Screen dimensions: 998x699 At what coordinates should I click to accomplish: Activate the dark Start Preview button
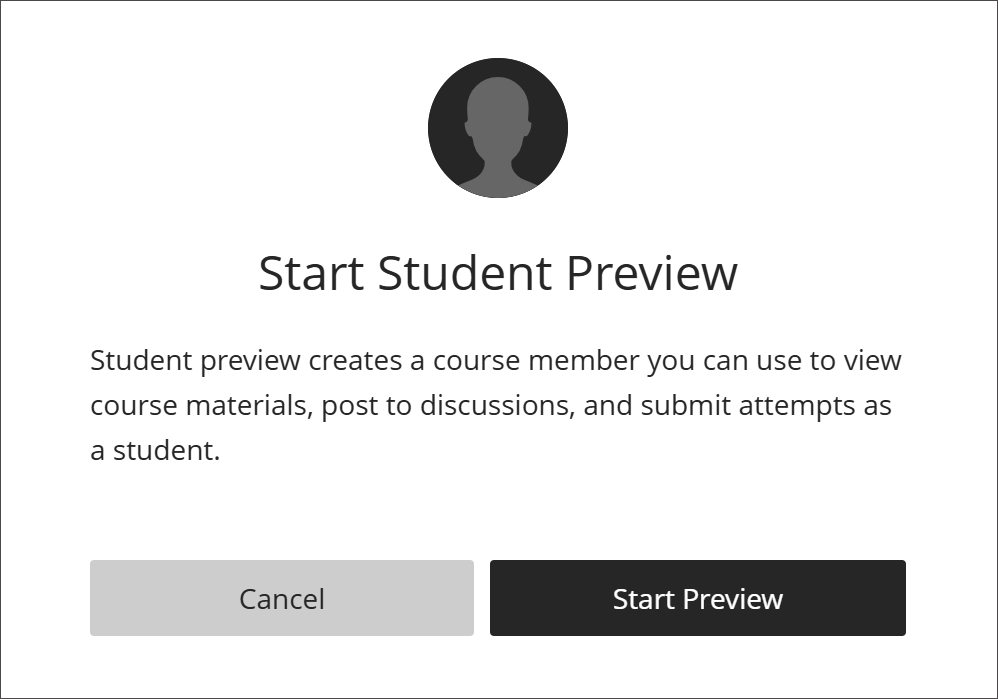(x=697, y=597)
